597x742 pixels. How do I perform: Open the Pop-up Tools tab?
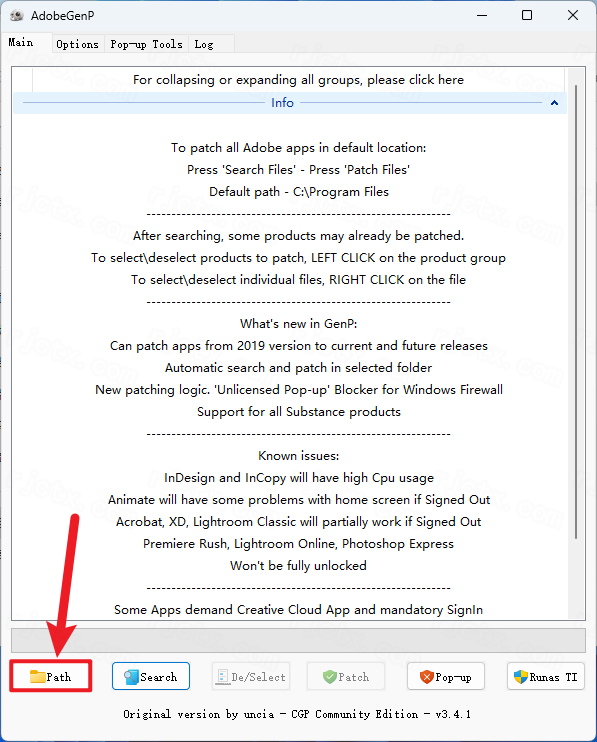[x=146, y=44]
